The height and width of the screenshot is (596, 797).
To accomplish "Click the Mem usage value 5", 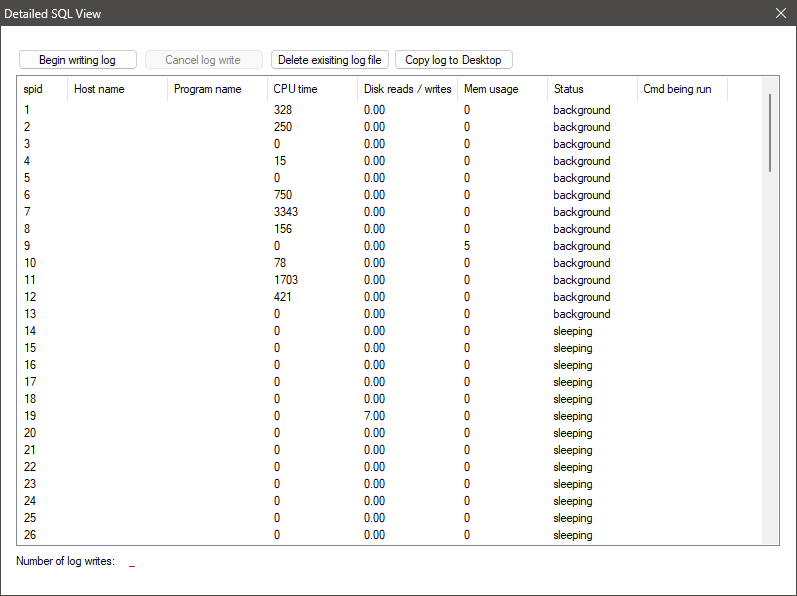I will click(x=467, y=246).
